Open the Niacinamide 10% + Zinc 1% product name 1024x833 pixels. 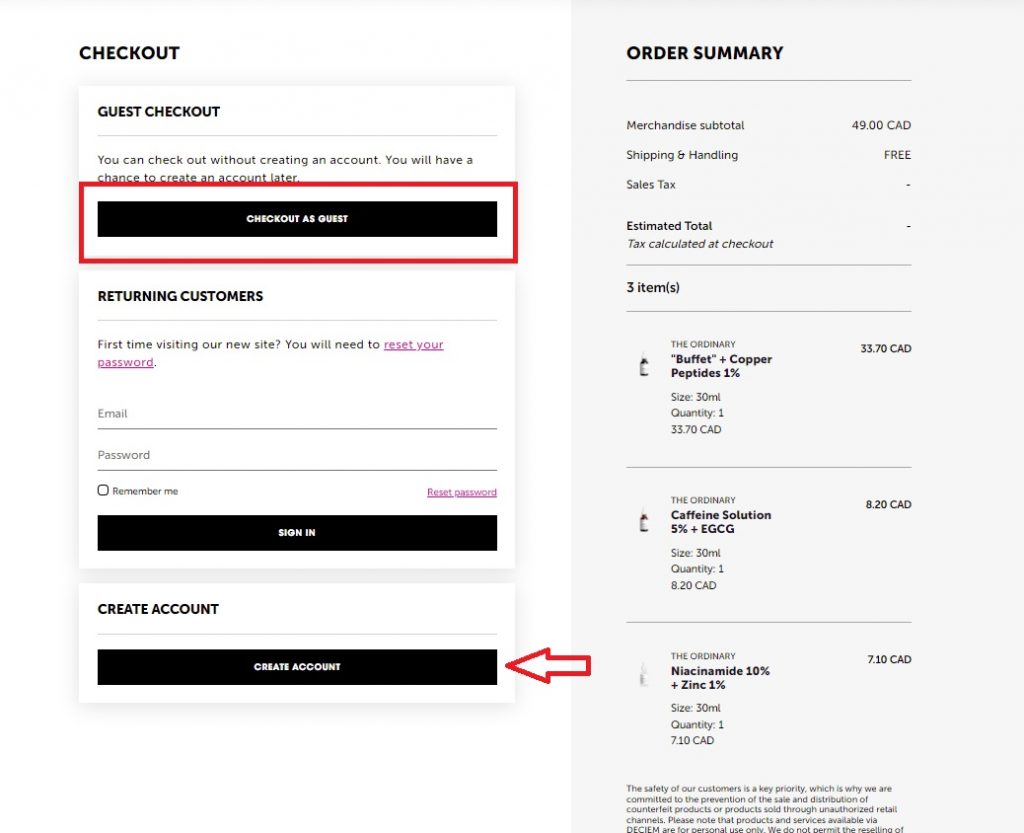click(720, 678)
